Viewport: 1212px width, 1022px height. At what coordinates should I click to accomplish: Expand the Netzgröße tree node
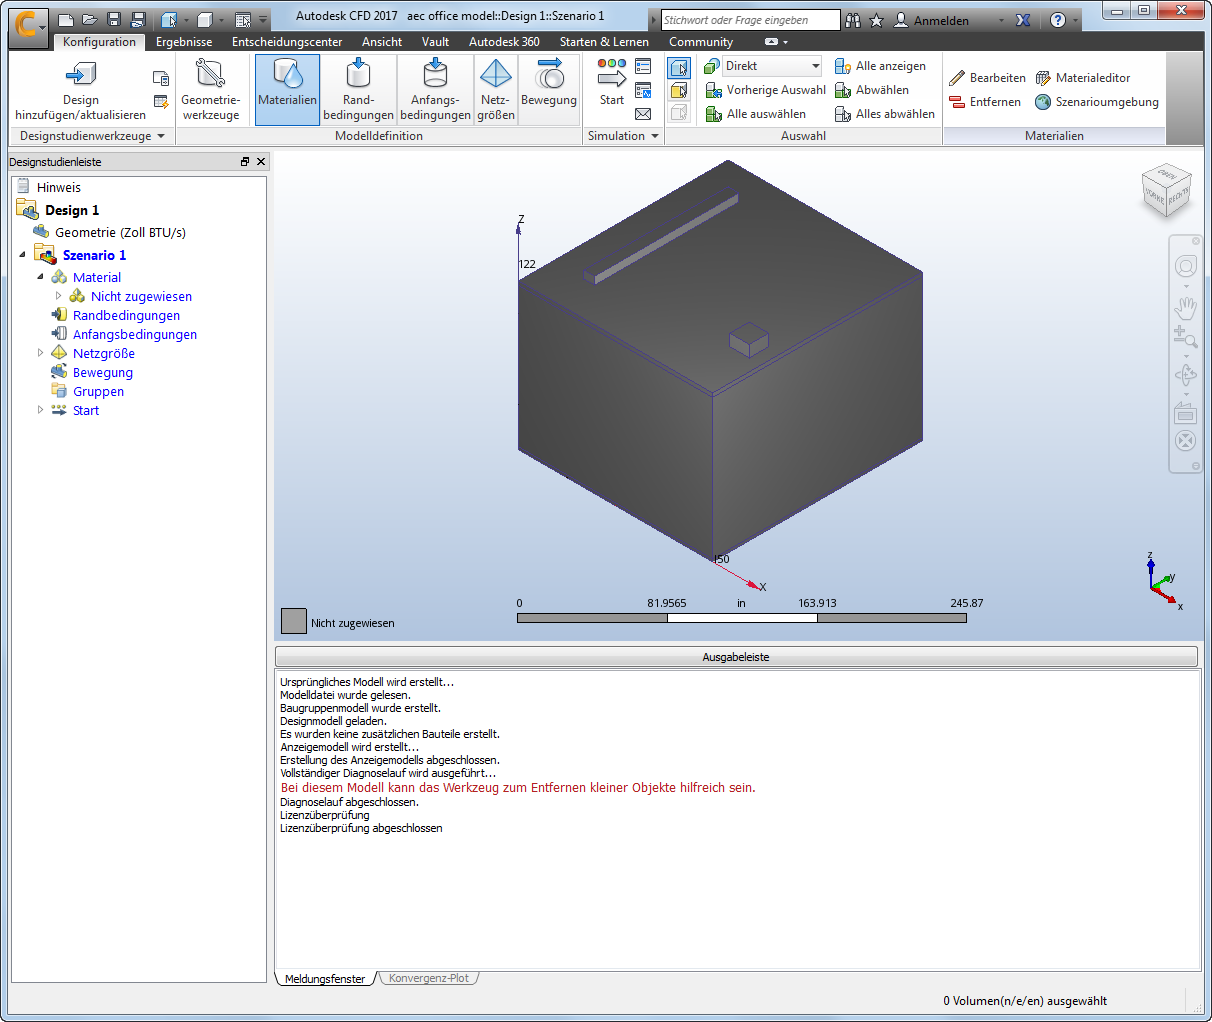[40, 353]
